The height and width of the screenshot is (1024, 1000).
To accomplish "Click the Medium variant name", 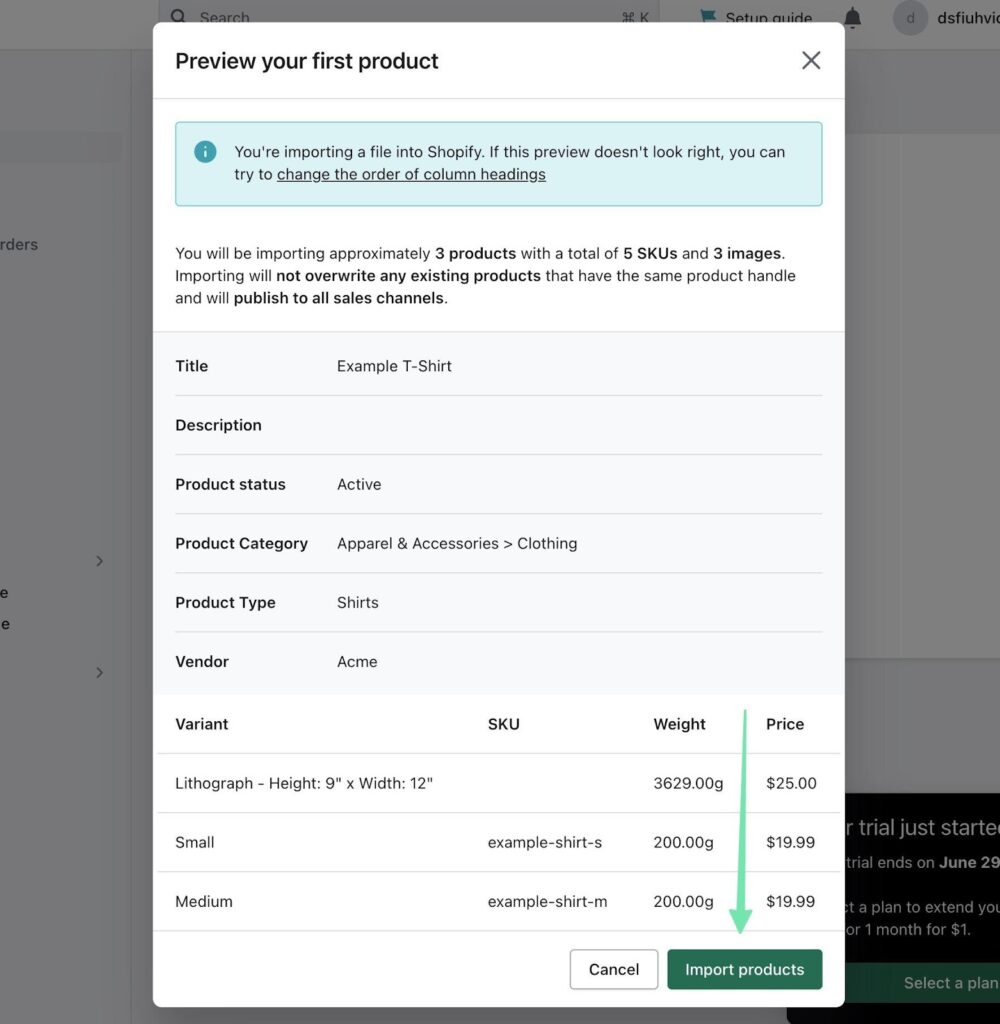I will coord(204,901).
